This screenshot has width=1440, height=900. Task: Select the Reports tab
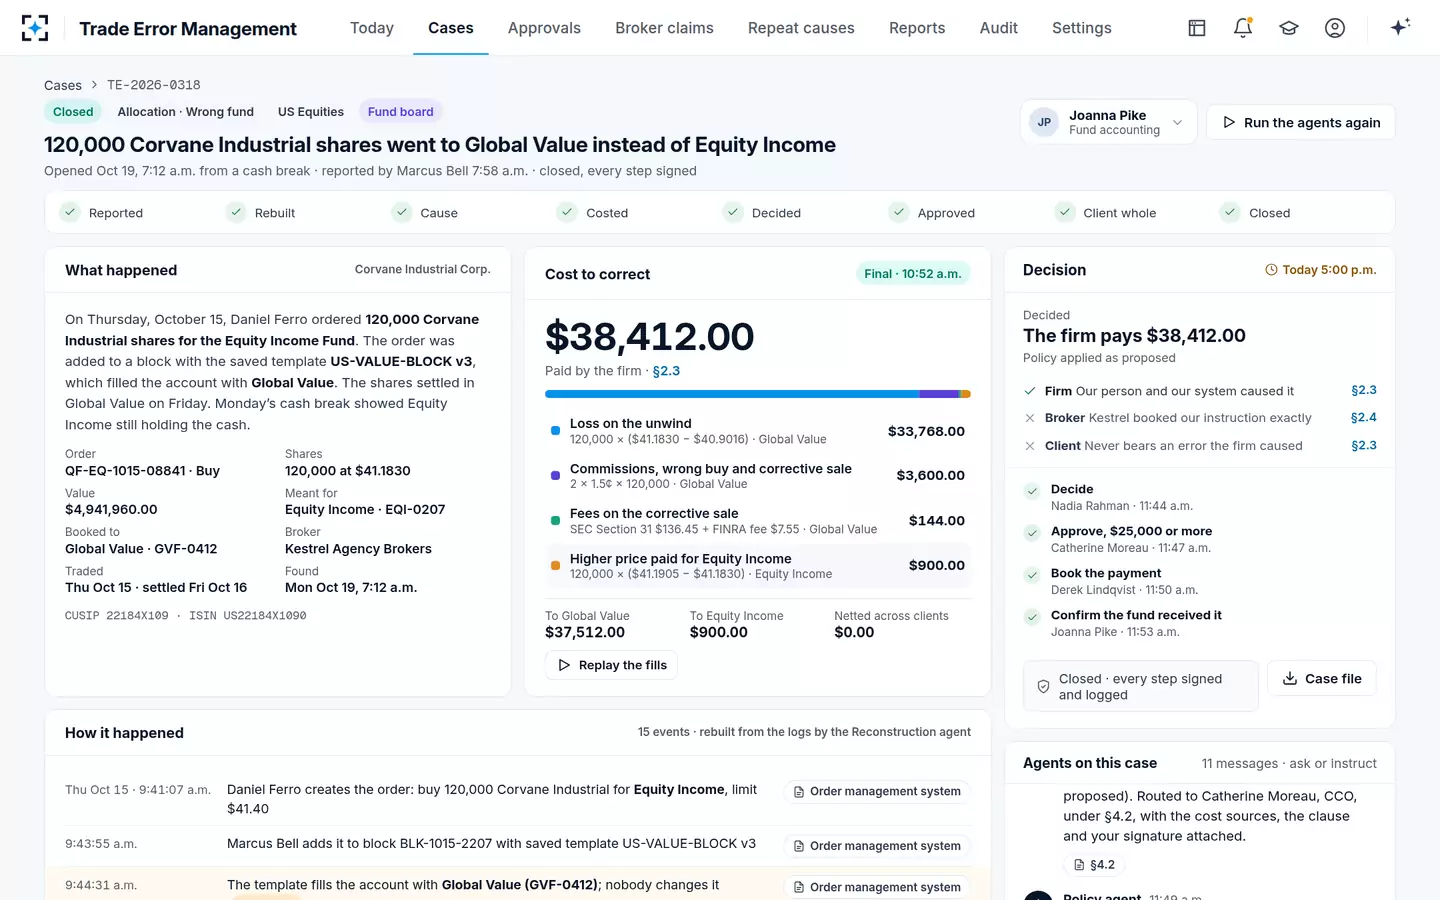pyautogui.click(x=917, y=28)
